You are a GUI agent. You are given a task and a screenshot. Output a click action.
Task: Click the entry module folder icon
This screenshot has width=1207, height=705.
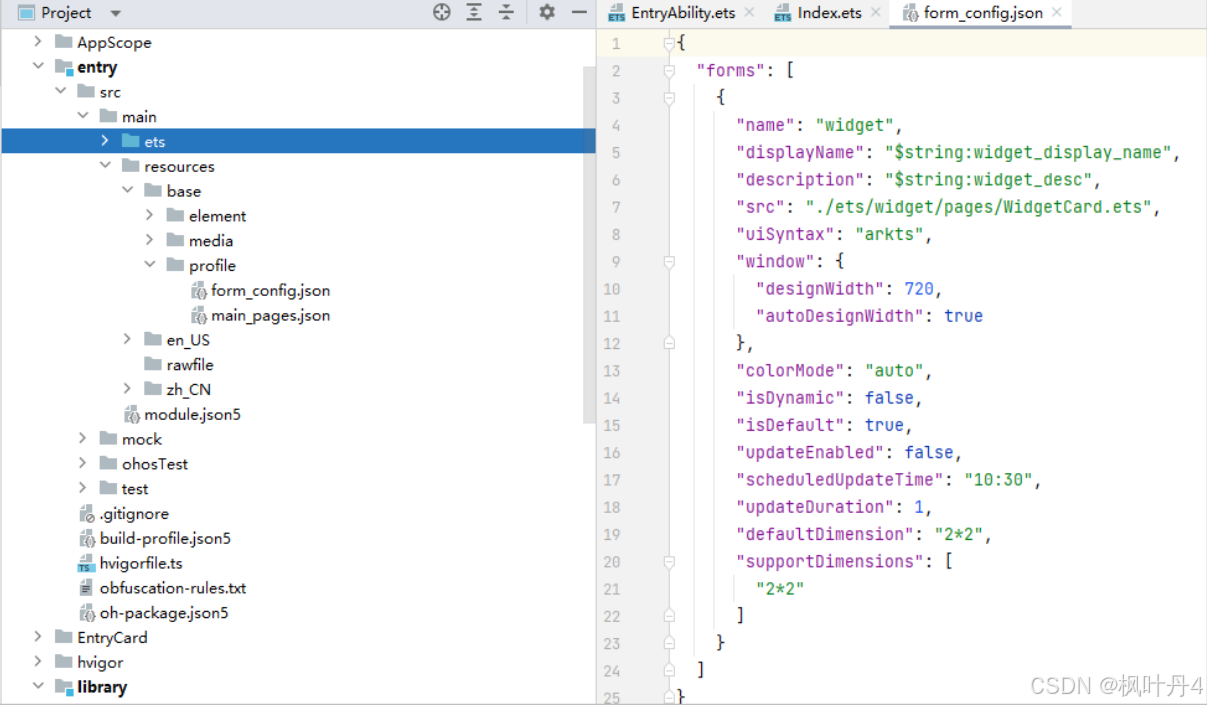(x=64, y=68)
